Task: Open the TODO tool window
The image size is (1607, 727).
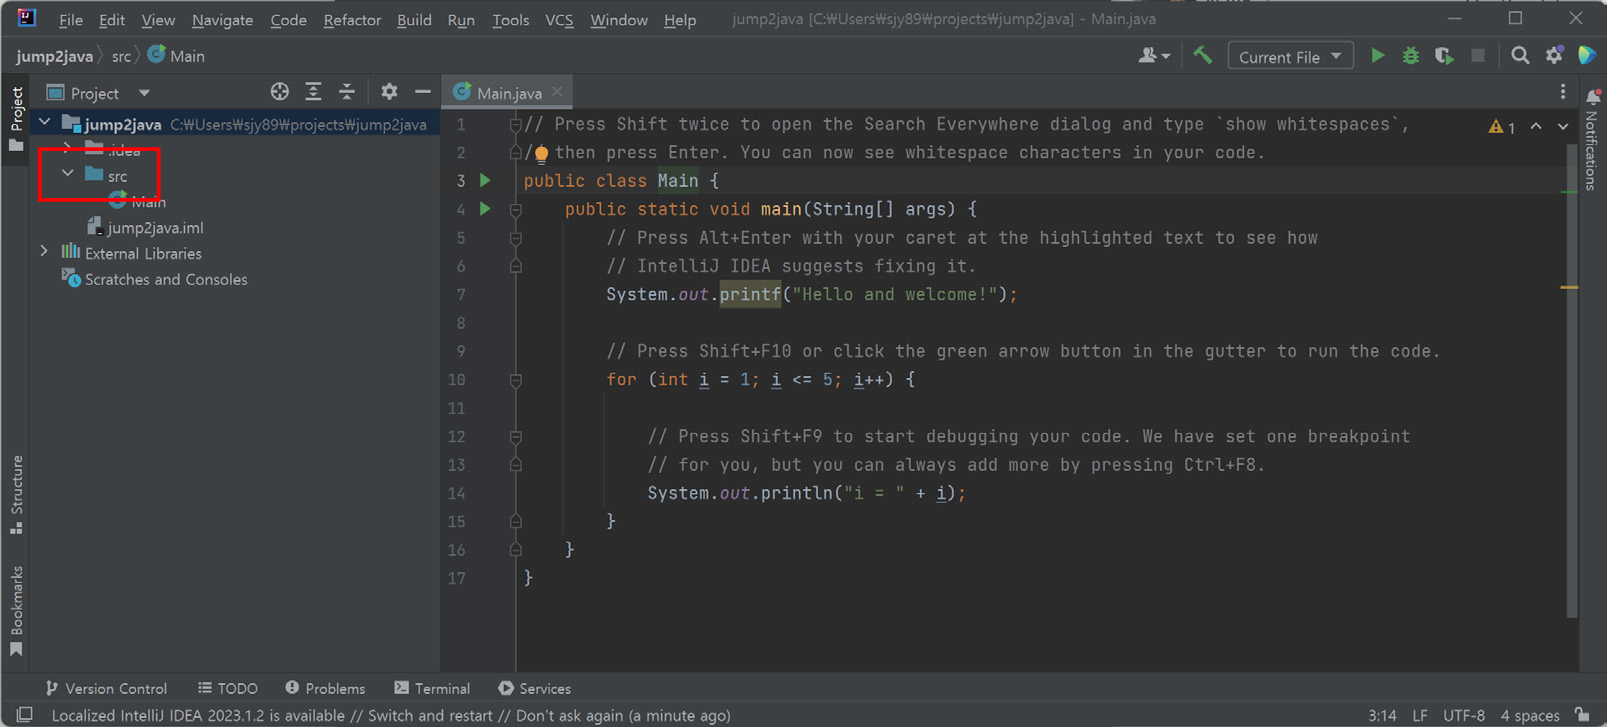Action: (228, 688)
